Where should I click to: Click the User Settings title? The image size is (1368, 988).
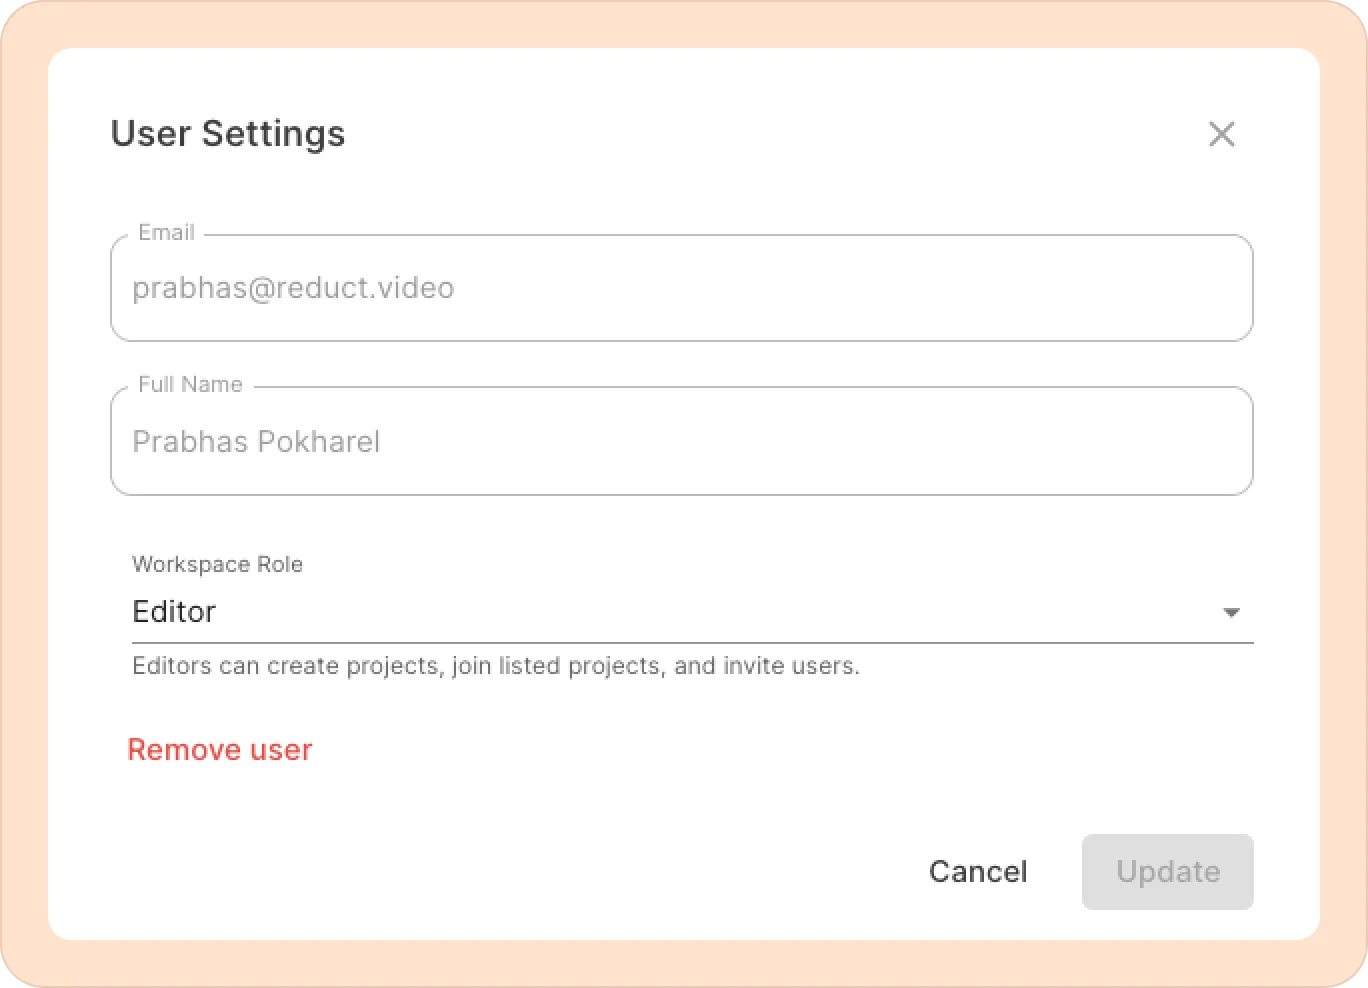228,134
